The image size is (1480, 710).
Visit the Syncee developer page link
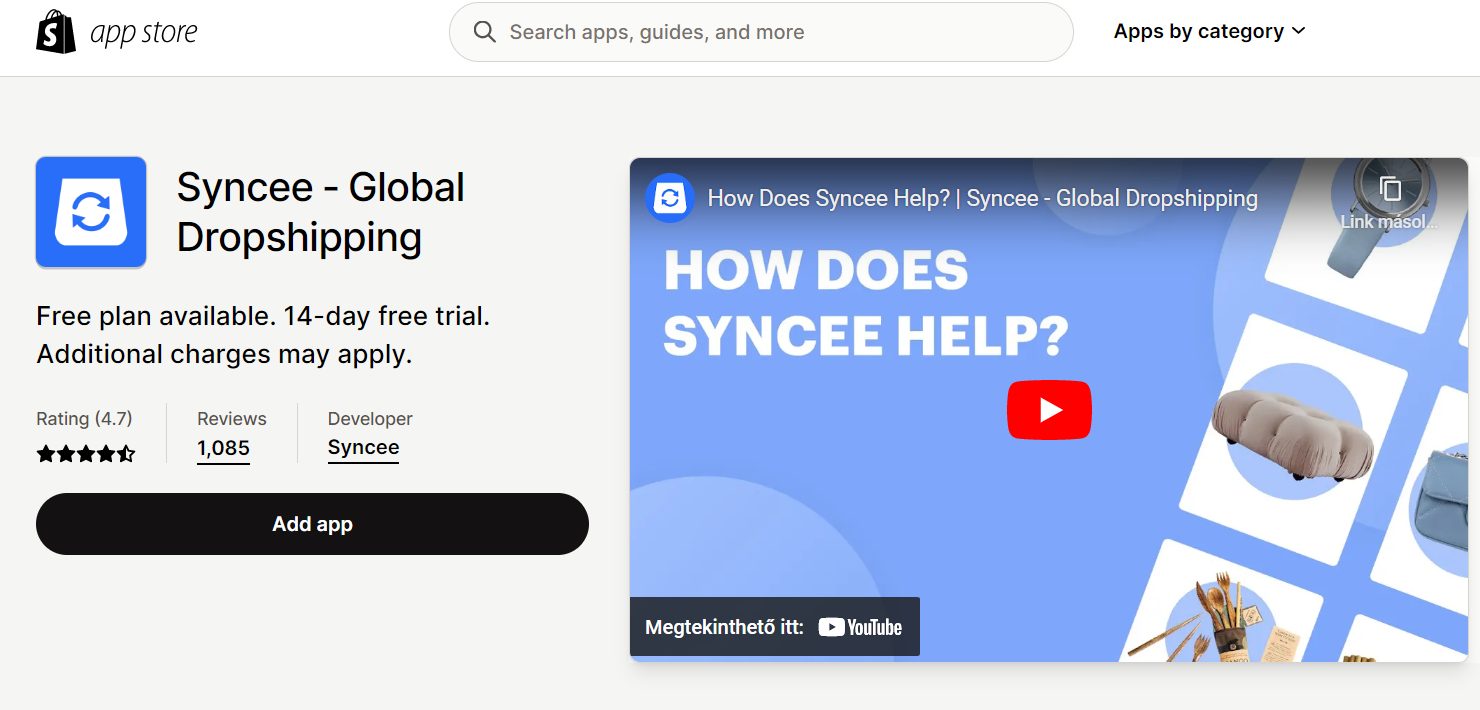362,447
